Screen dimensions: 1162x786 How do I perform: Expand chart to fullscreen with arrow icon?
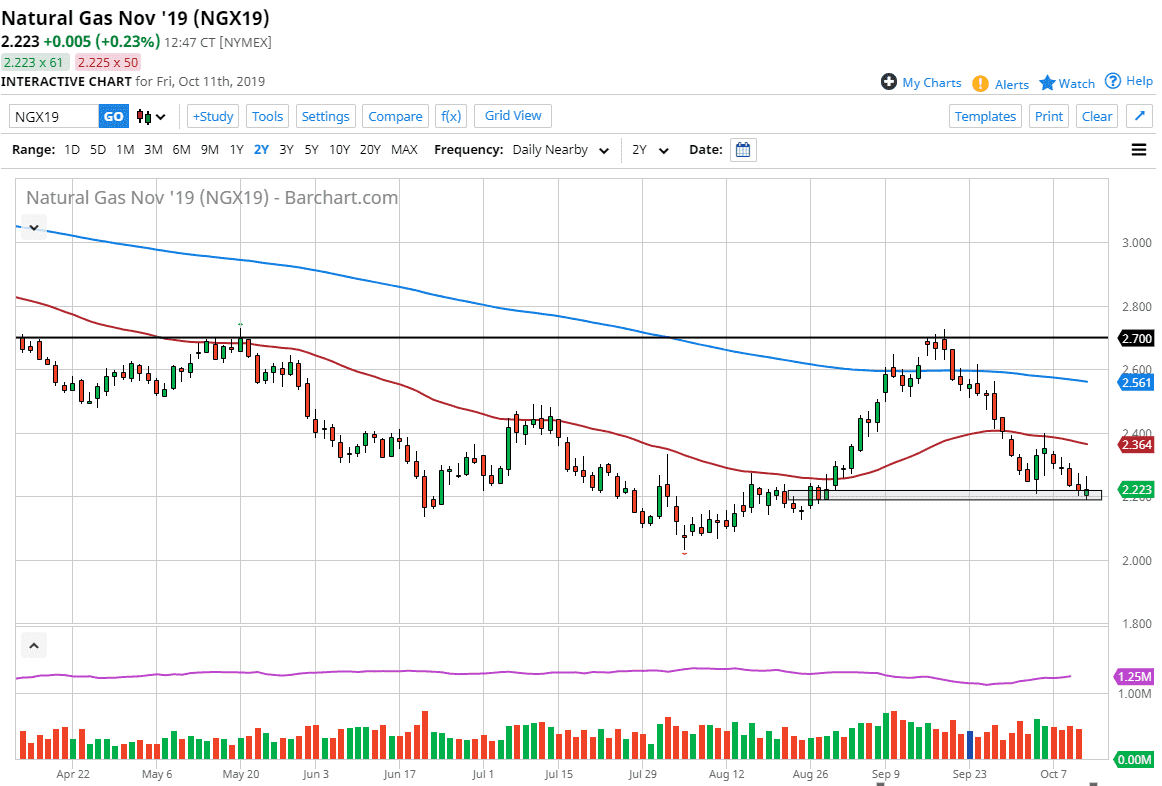pyautogui.click(x=1138, y=116)
